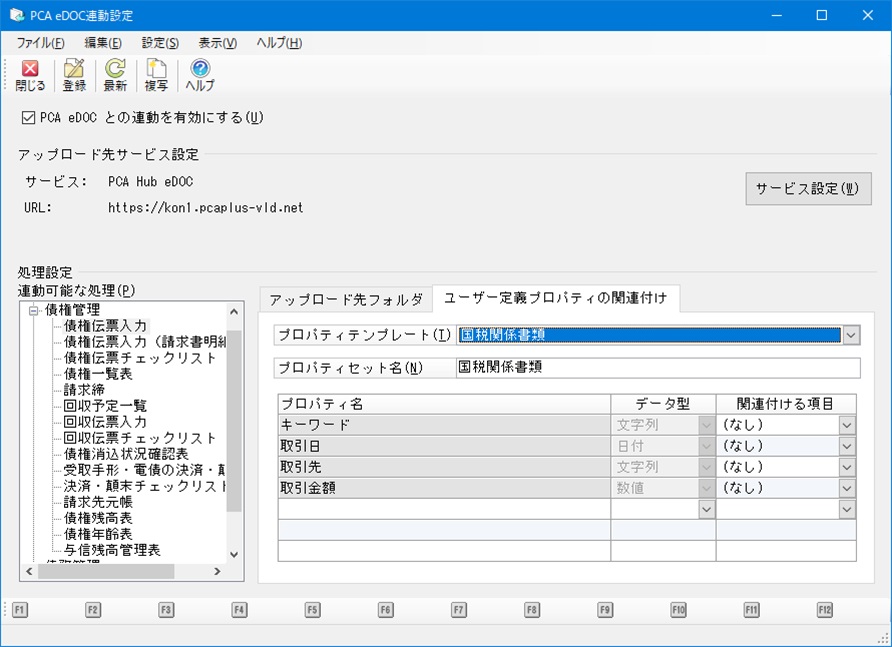
Task: Click the F12 function key icon
Action: (824, 610)
